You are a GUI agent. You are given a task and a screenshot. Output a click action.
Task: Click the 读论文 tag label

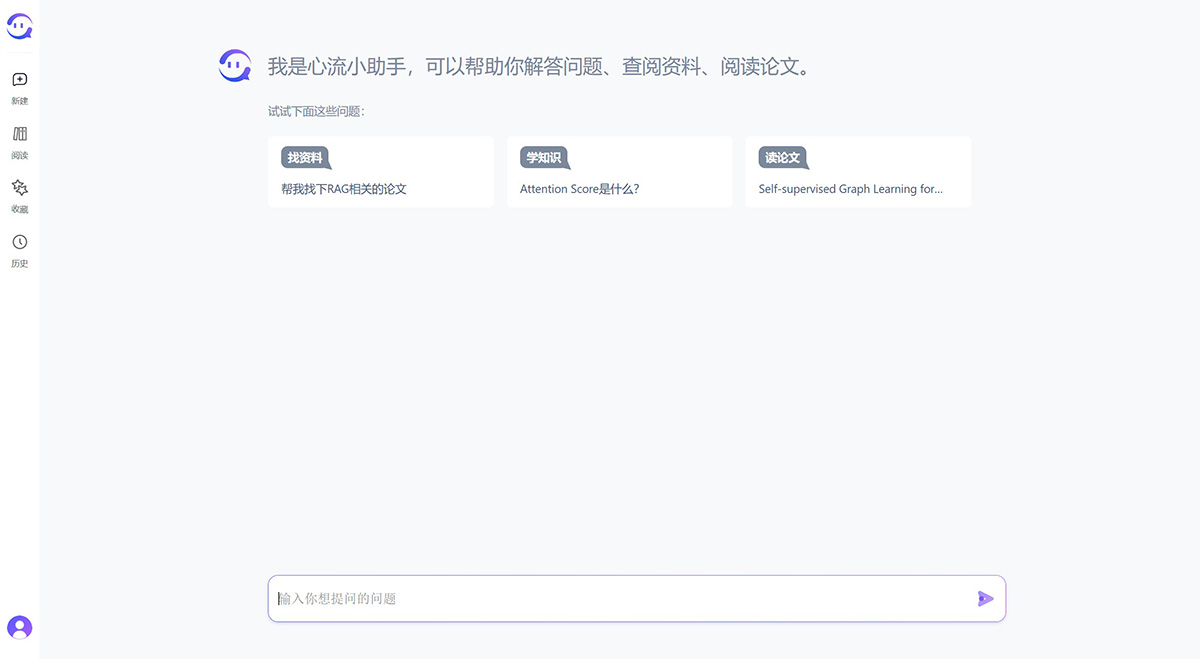point(783,157)
